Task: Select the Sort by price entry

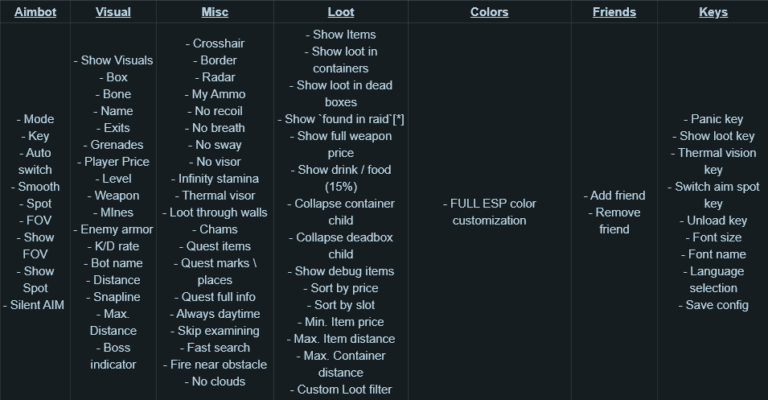Action: click(x=340, y=288)
